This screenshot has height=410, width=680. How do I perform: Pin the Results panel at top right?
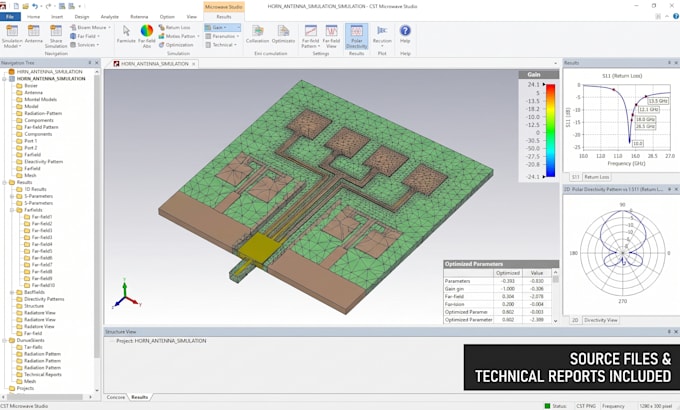pyautogui.click(x=669, y=63)
